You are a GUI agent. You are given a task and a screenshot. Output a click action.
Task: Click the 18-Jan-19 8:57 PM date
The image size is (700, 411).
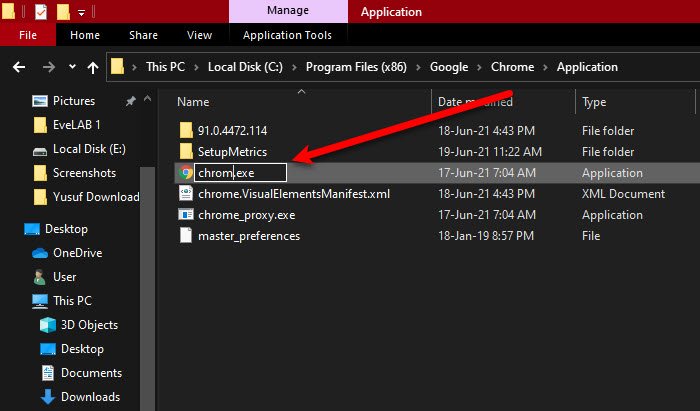click(486, 235)
